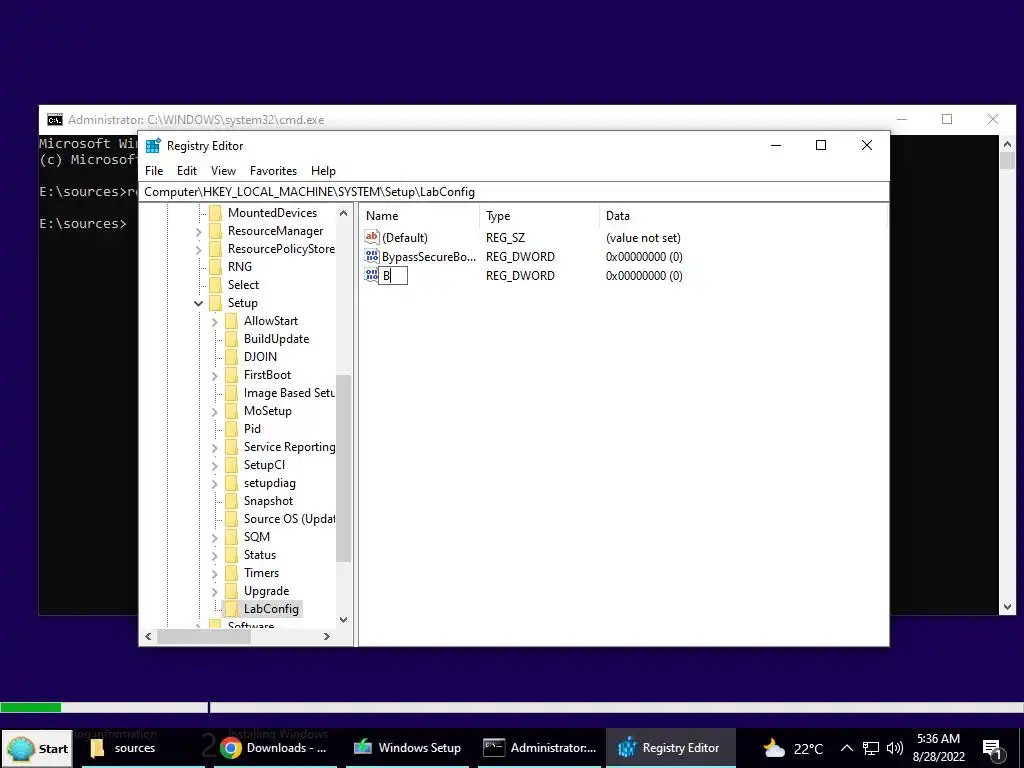Open the Favorites menu

point(273,170)
